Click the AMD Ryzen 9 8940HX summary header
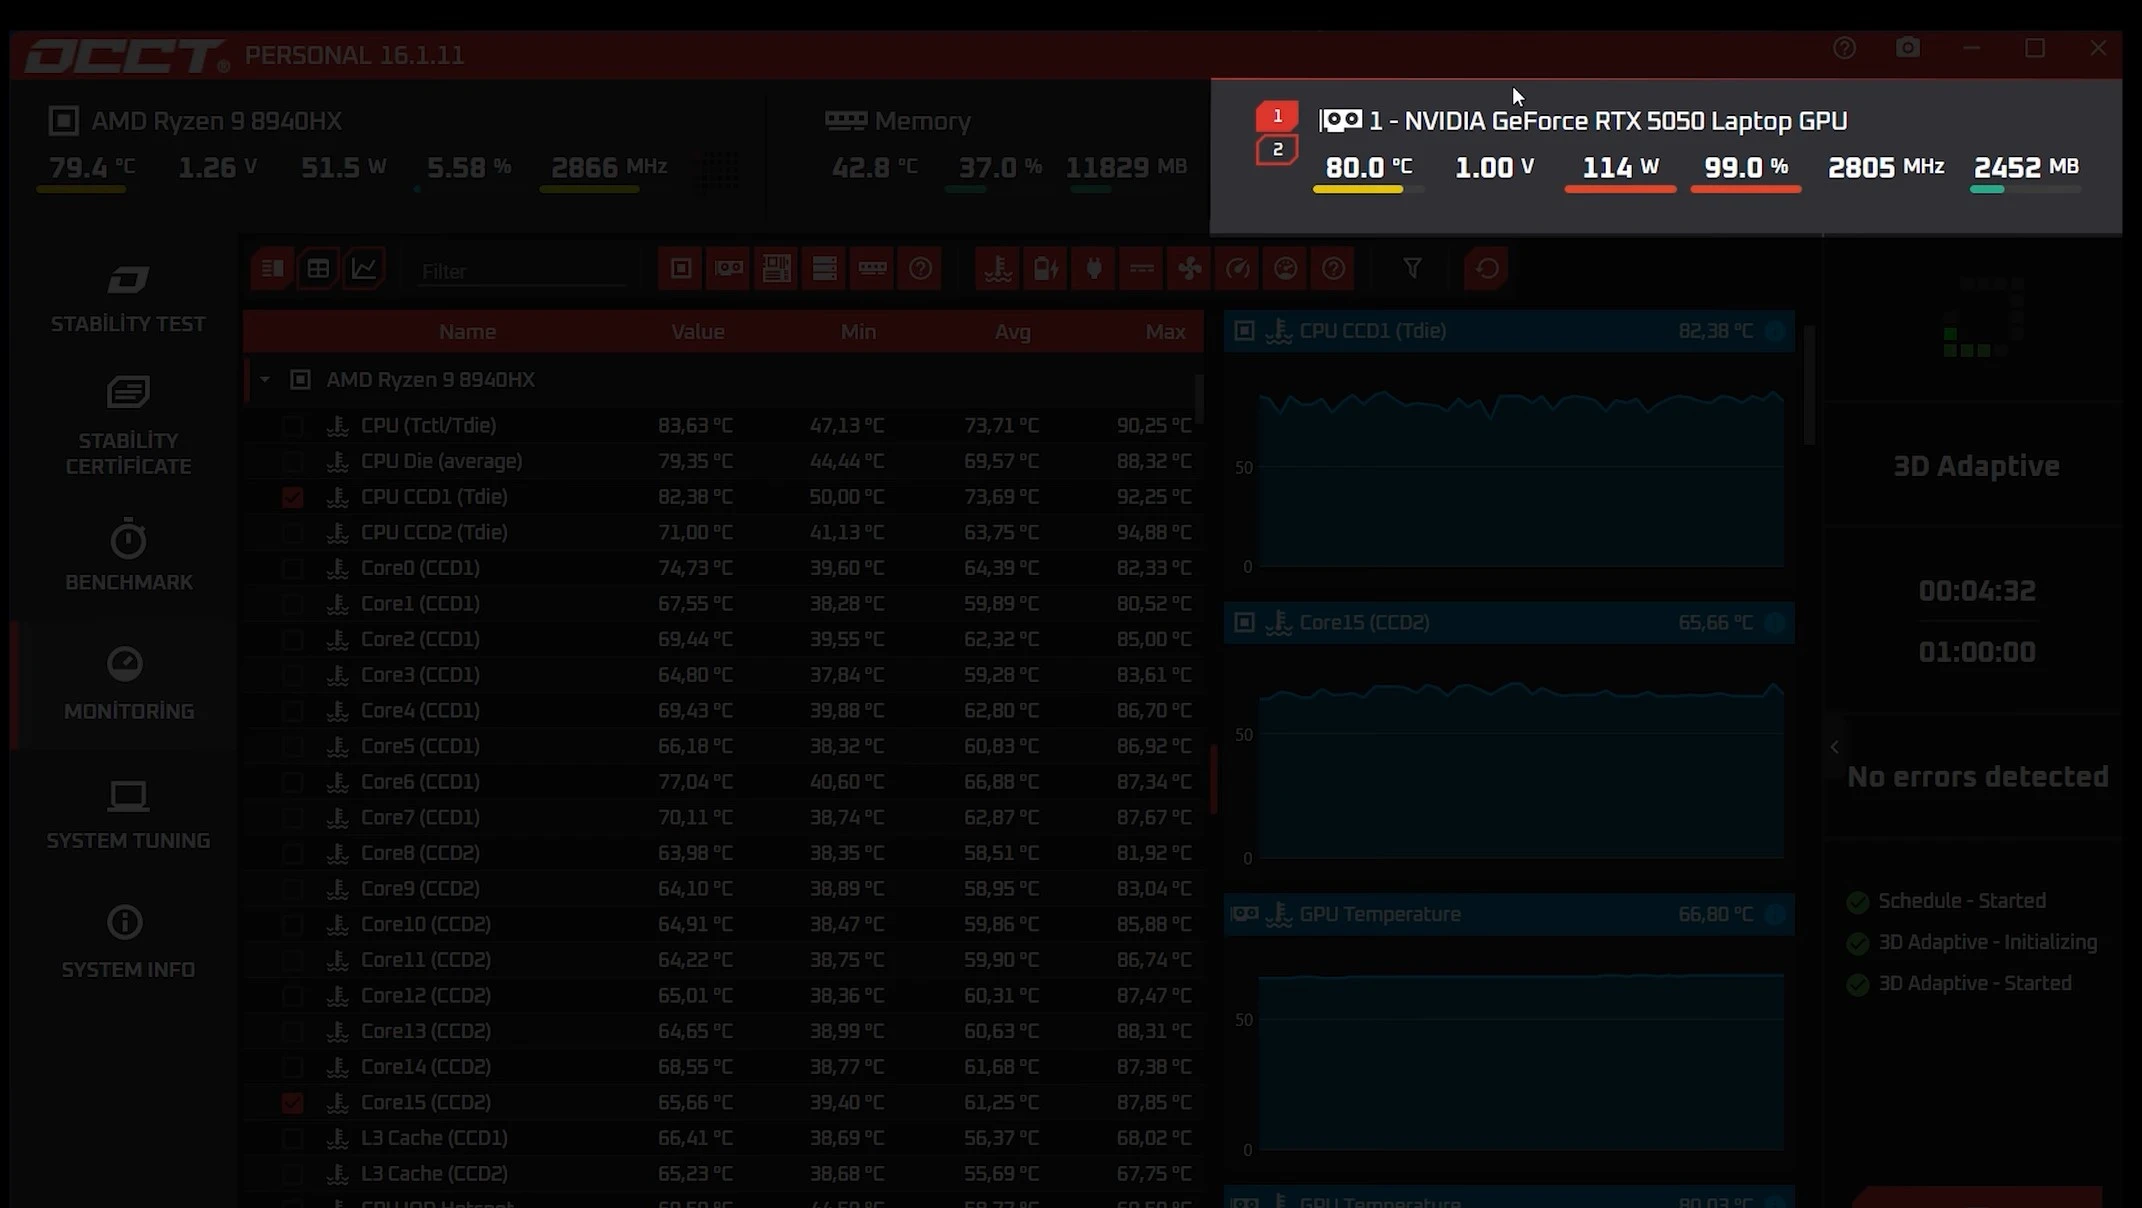 point(216,121)
